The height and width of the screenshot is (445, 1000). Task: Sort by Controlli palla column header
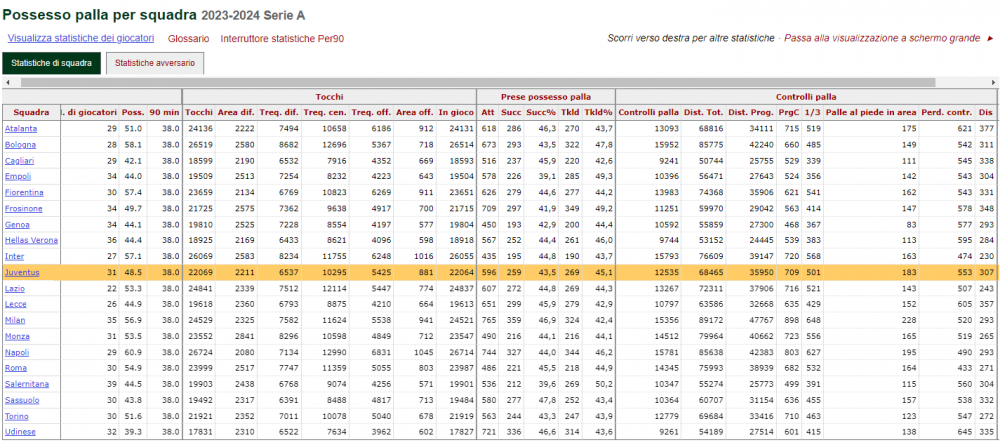[x=649, y=112]
